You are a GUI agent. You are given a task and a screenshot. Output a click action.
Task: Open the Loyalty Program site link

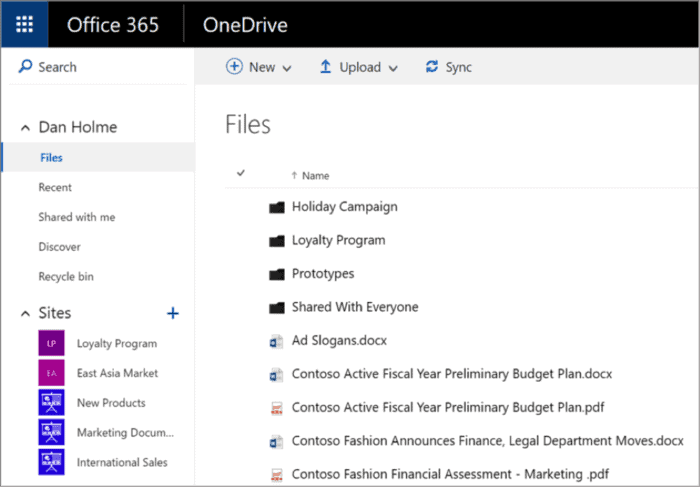pyautogui.click(x=117, y=343)
